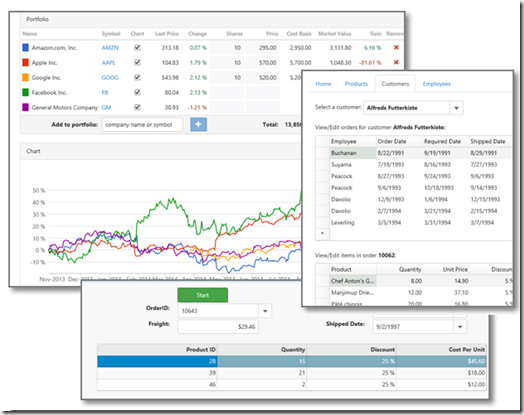The image size is (524, 415).
Task: Sort items by Unit Price header
Action: pyautogui.click(x=446, y=269)
